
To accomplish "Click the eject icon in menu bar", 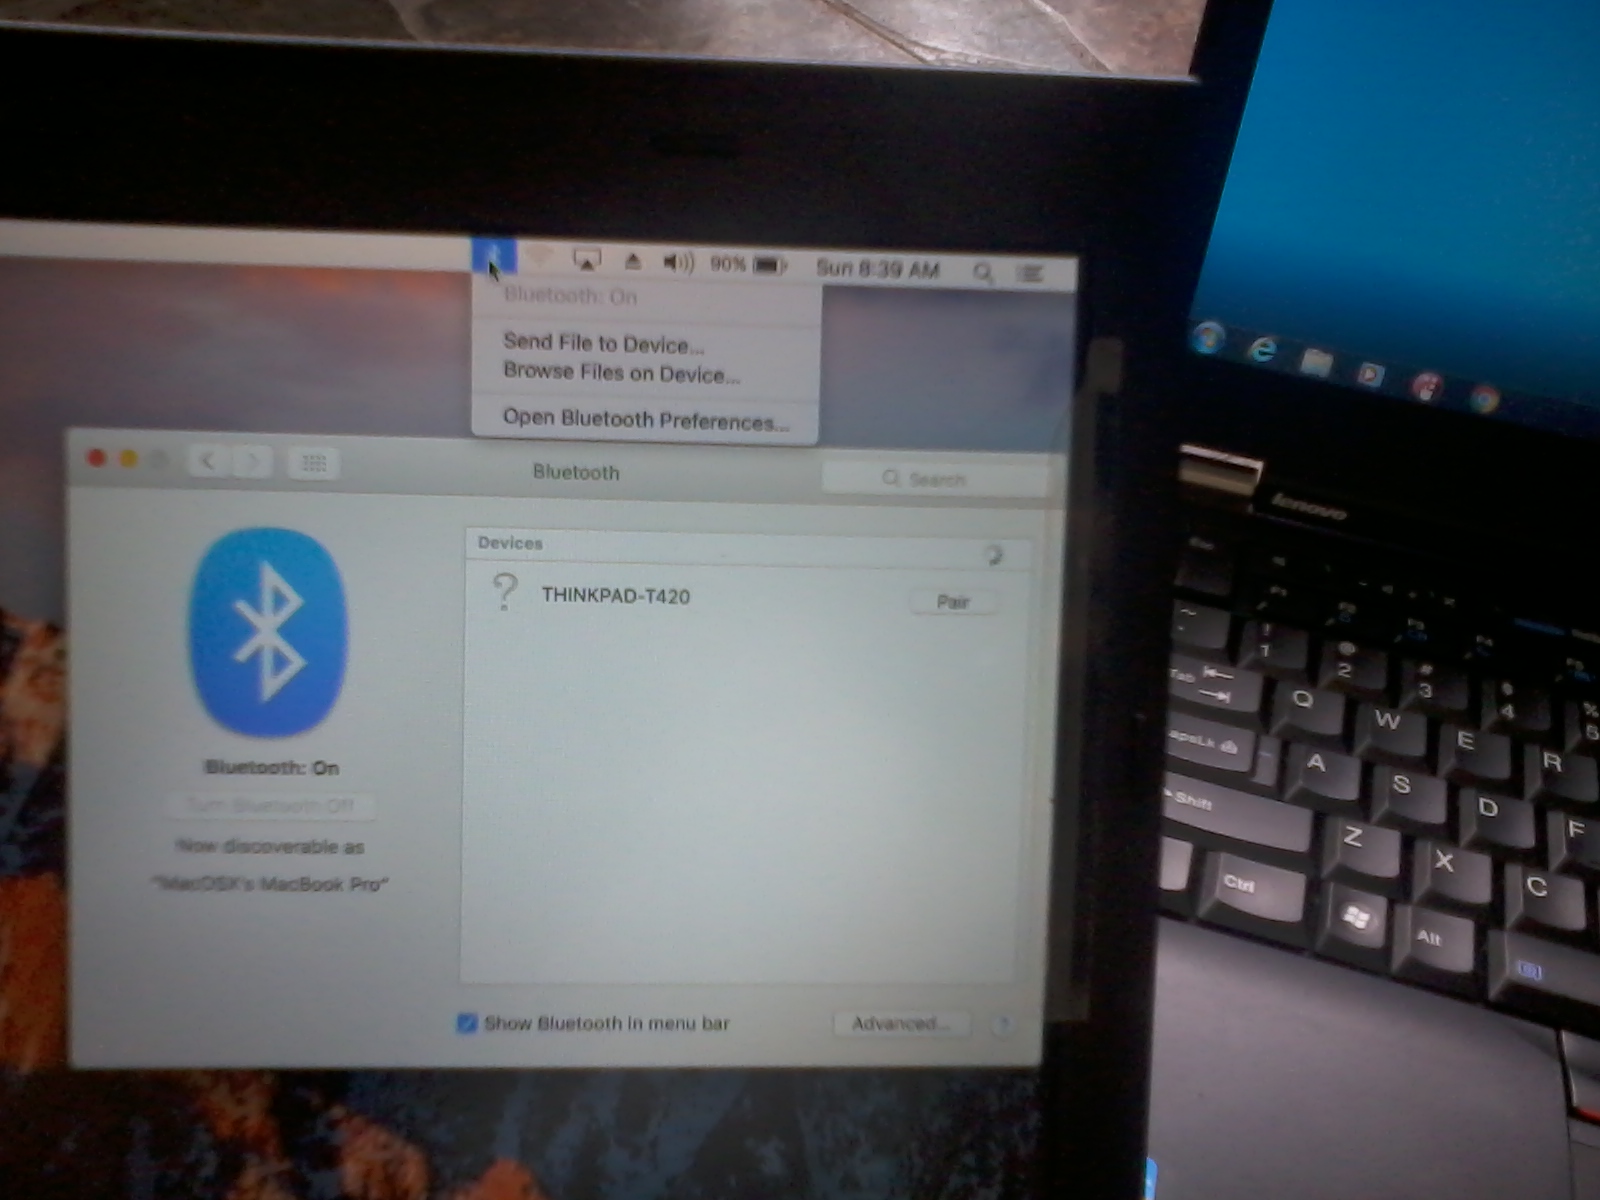I will tap(632, 262).
